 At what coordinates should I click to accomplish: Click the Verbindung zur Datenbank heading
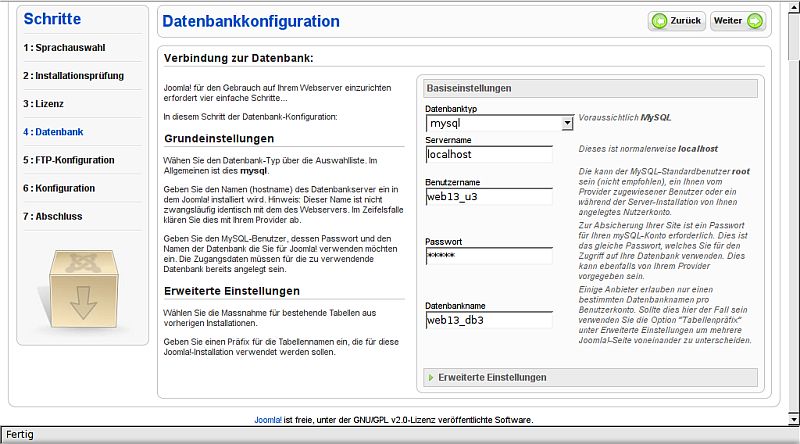point(238,58)
